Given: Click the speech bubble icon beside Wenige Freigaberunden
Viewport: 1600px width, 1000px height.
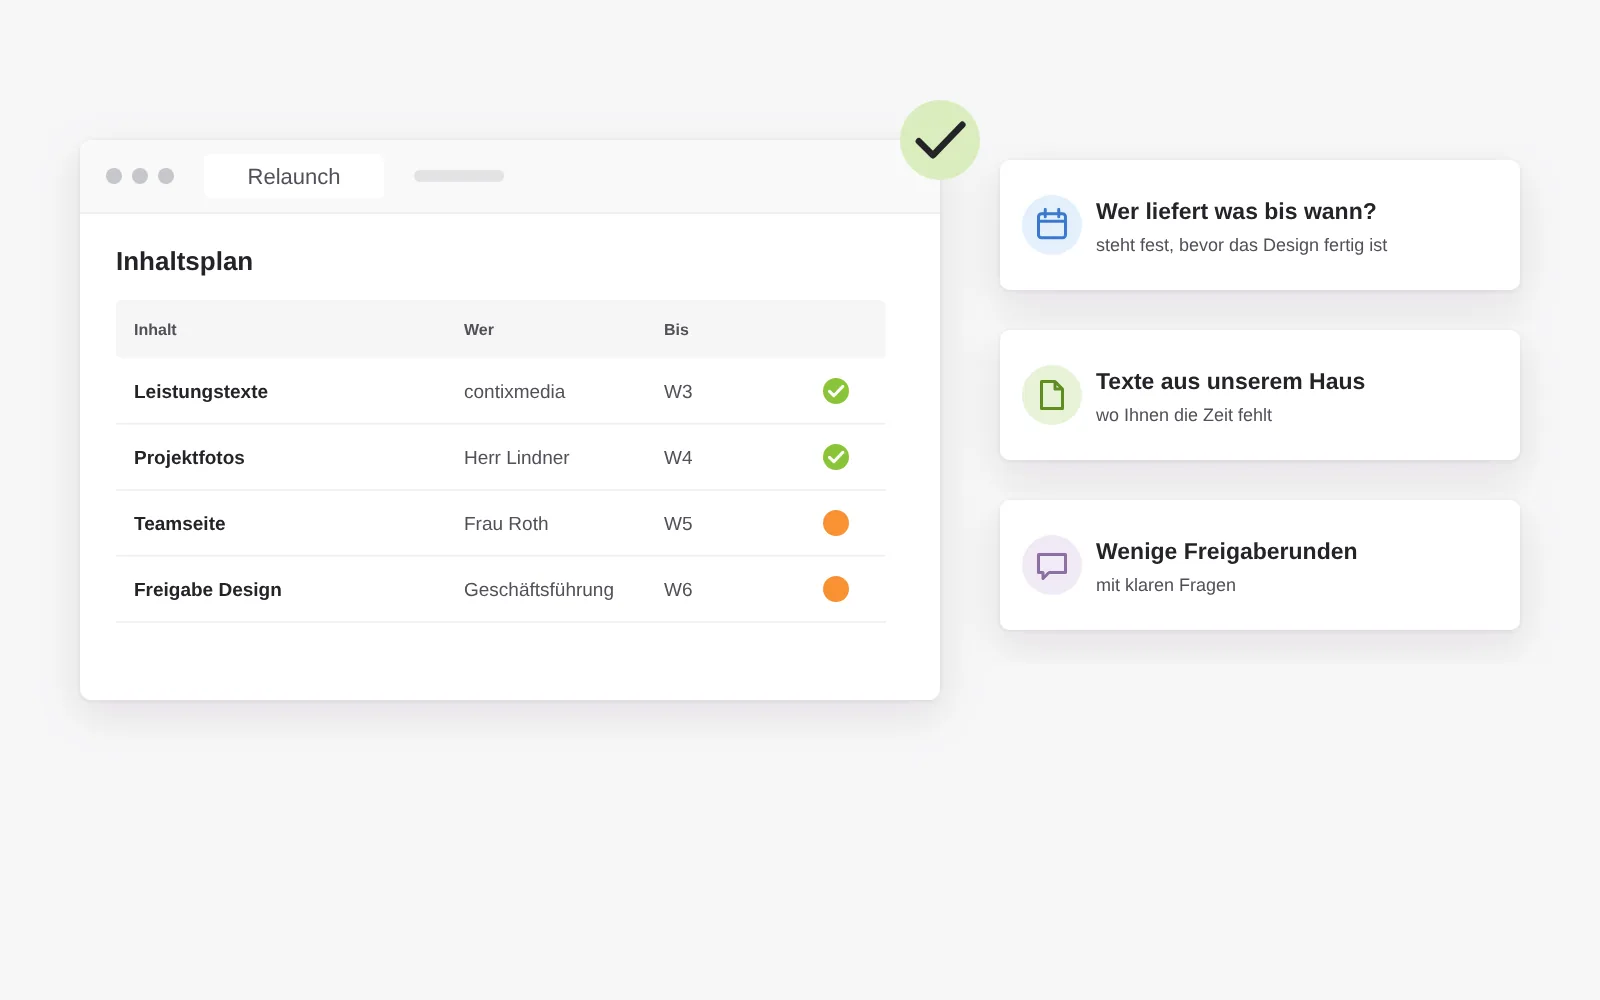Looking at the screenshot, I should coord(1052,565).
